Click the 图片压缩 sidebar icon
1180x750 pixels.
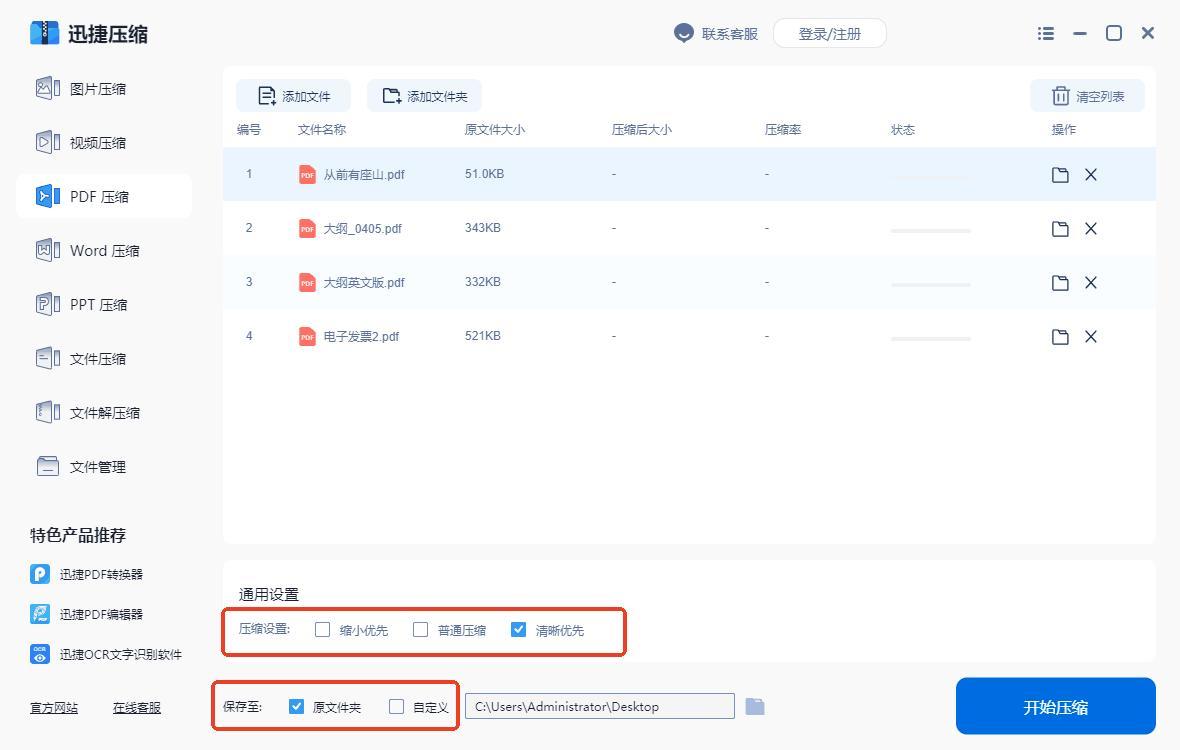click(47, 88)
